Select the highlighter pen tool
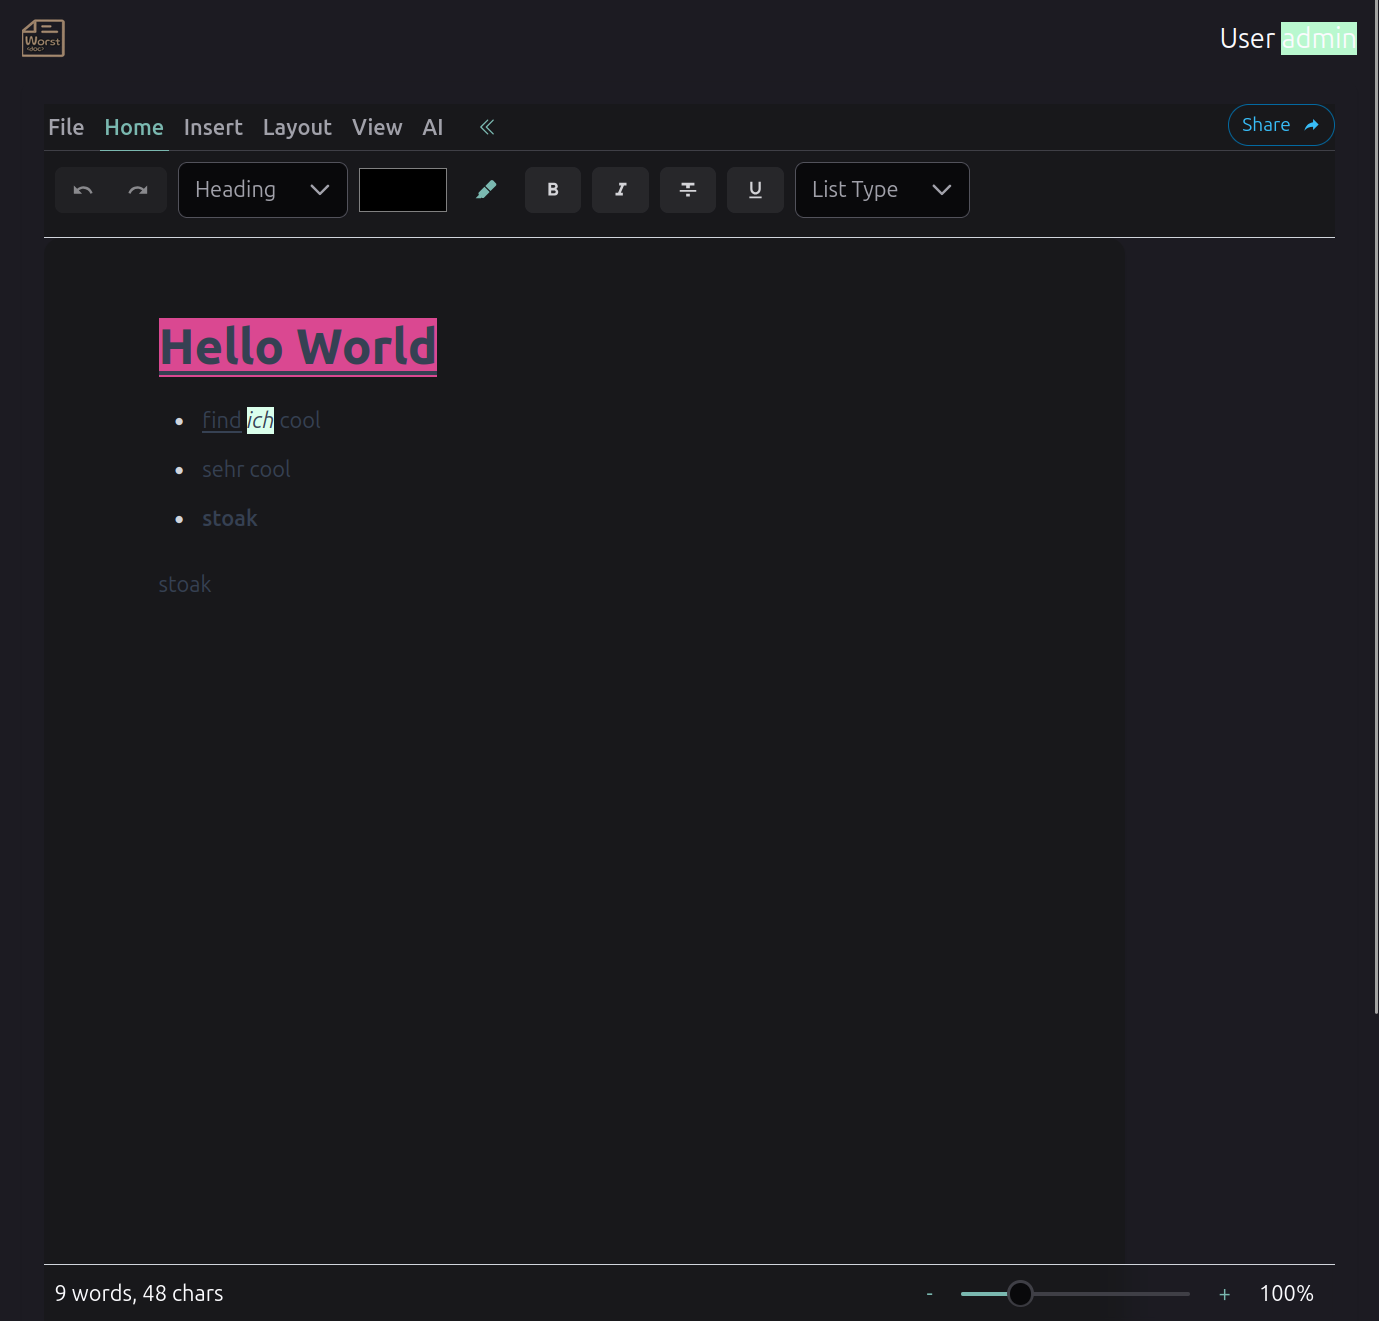 [486, 190]
